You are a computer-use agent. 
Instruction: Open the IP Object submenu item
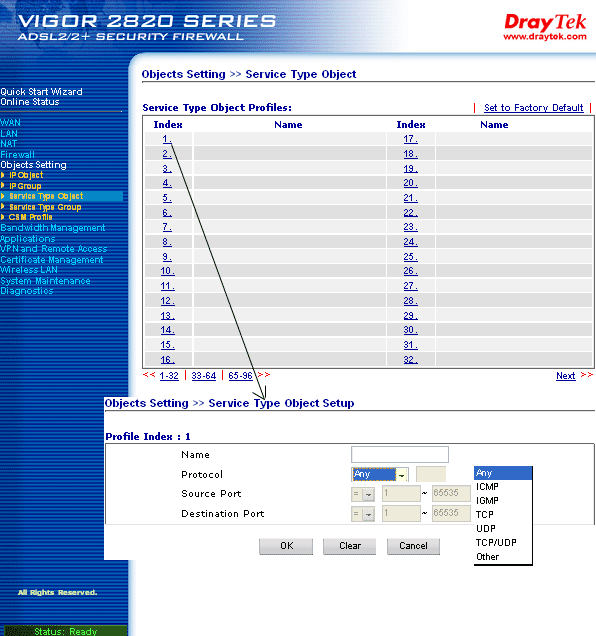click(x=26, y=175)
